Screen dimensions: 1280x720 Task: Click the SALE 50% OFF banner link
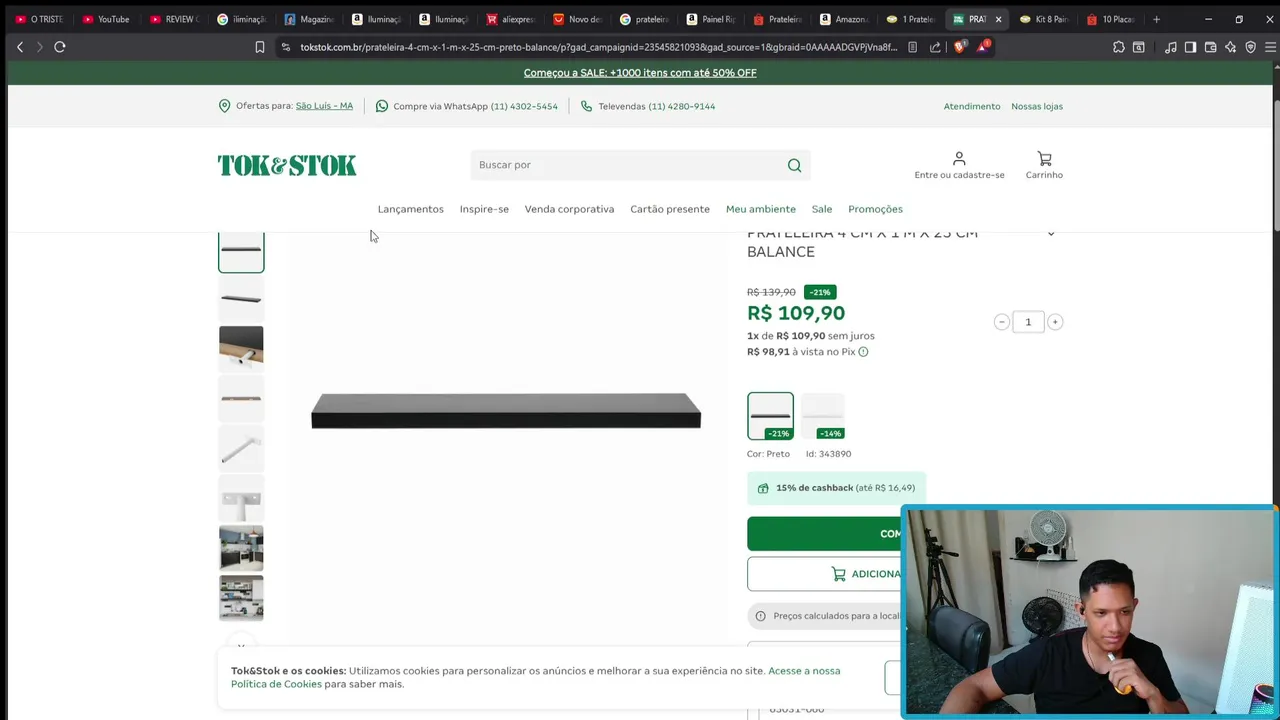coord(640,73)
